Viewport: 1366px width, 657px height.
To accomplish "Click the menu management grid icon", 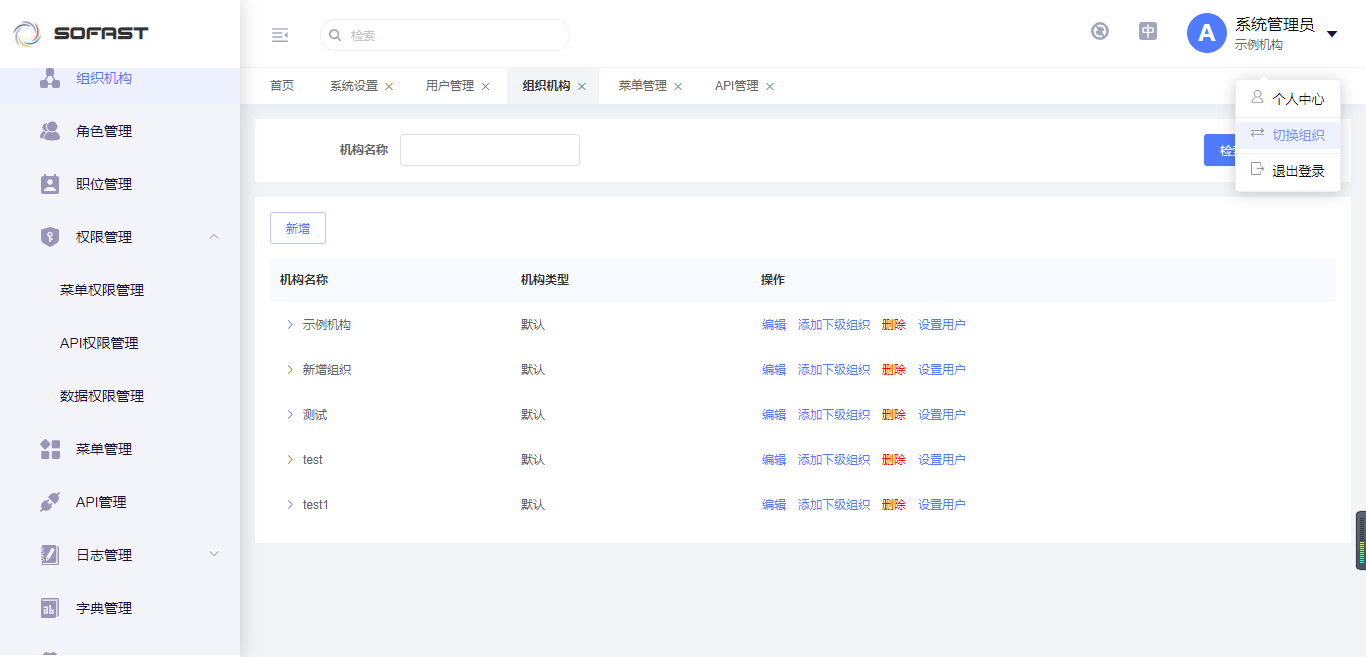I will point(50,449).
